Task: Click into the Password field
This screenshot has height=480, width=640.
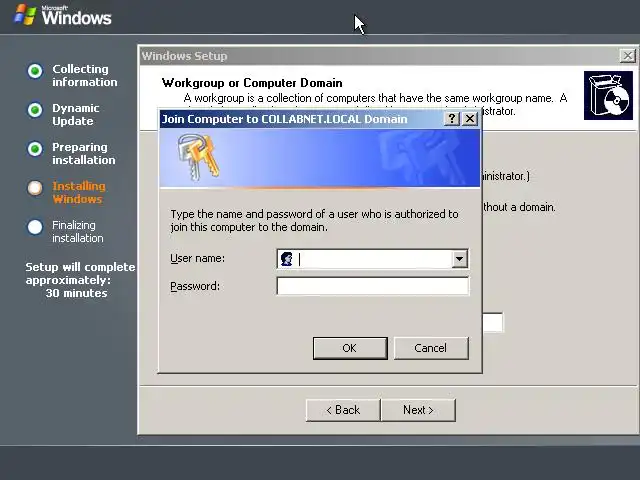Action: click(373, 286)
